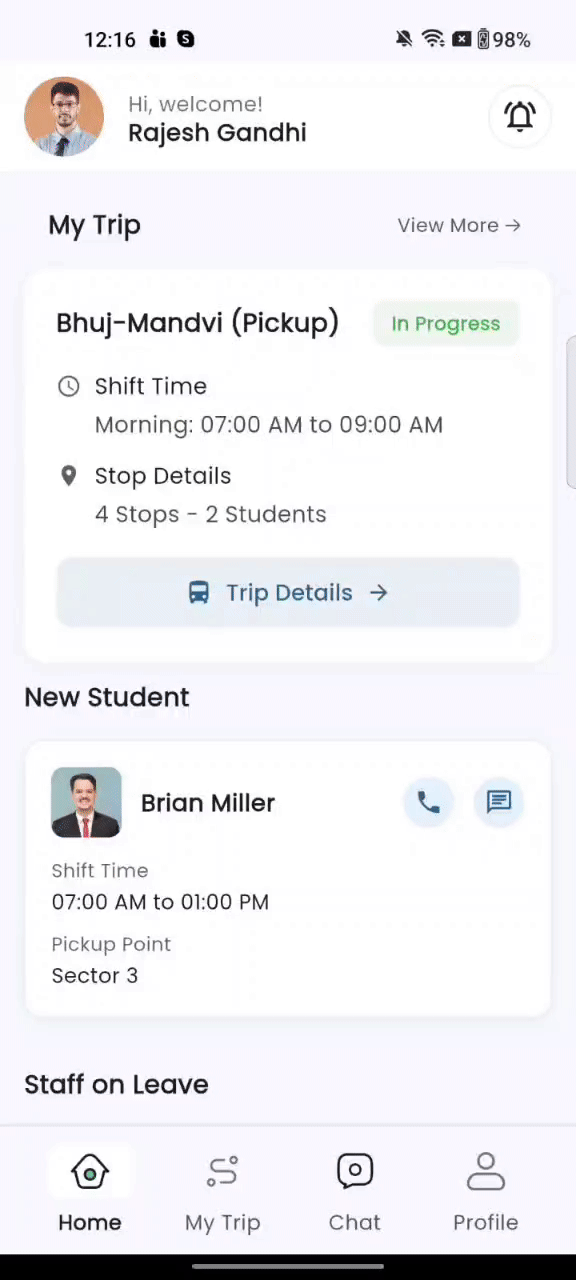The image size is (576, 1280).
Task: Open Chat with the speech bubble icon
Action: pos(354,1170)
